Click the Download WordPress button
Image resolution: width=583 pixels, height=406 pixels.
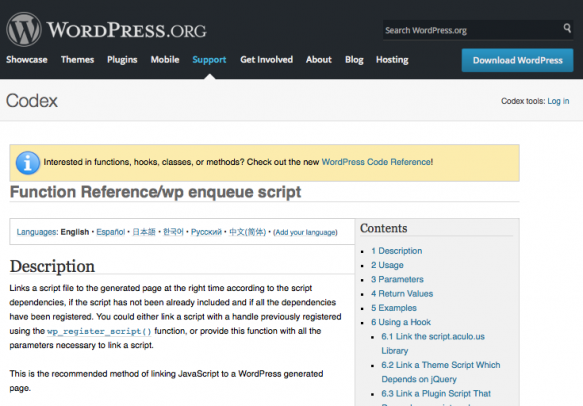517,60
